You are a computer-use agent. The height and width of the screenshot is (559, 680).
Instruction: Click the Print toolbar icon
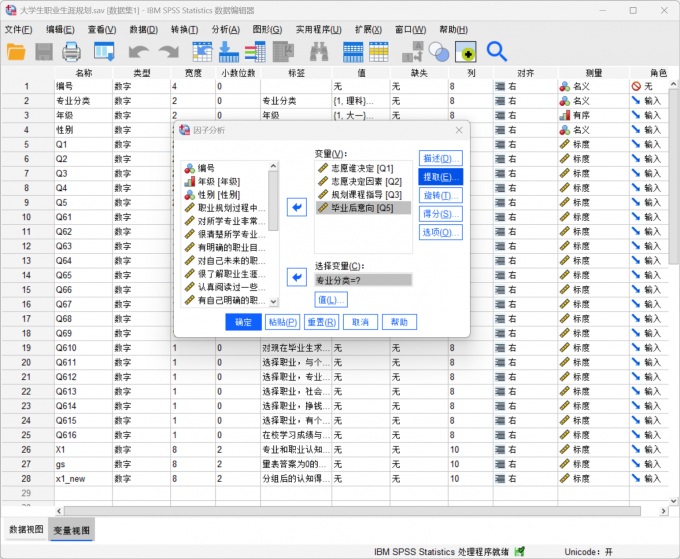tap(71, 52)
